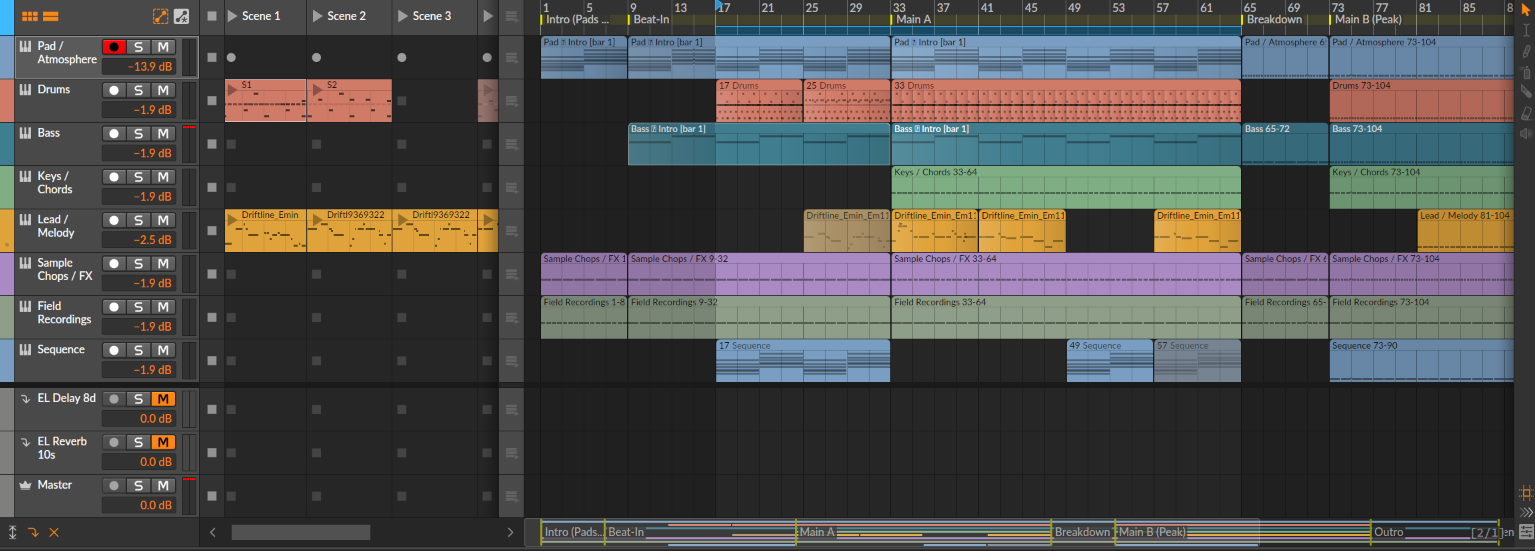The width and height of the screenshot is (1535, 551).
Task: Launch Scene 2
Action: (x=318, y=16)
